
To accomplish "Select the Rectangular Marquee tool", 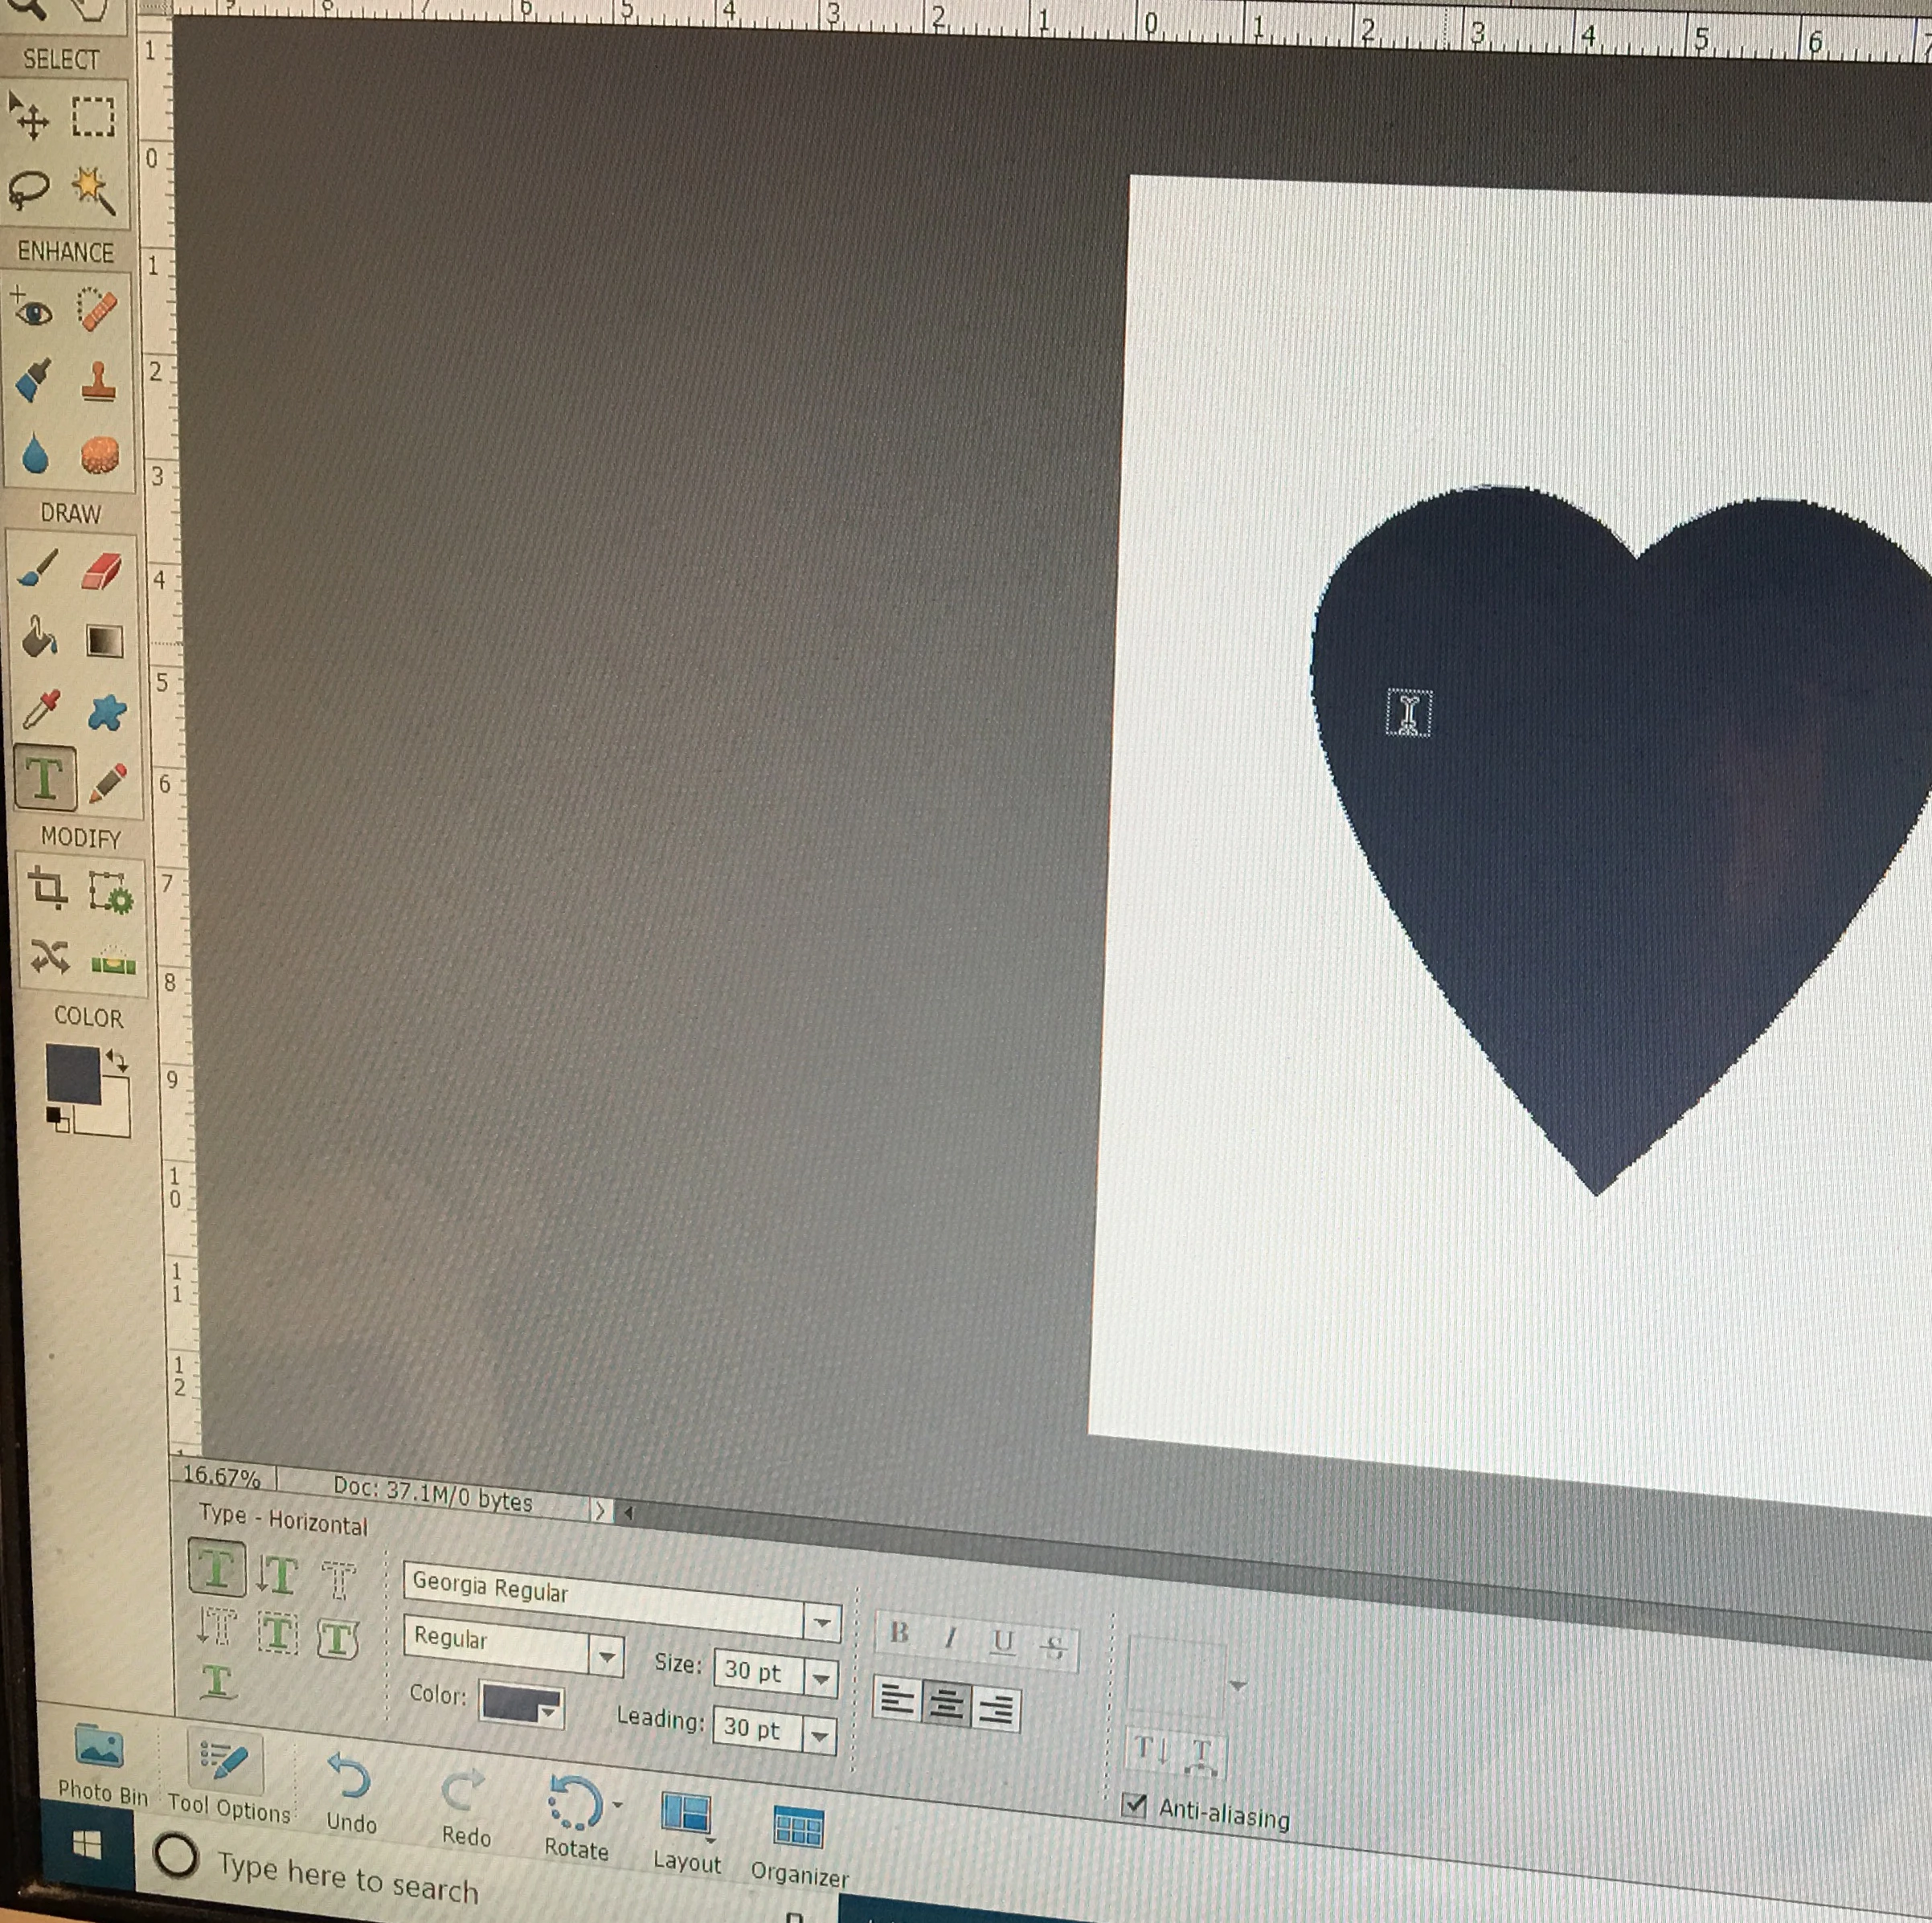I will tap(92, 116).
